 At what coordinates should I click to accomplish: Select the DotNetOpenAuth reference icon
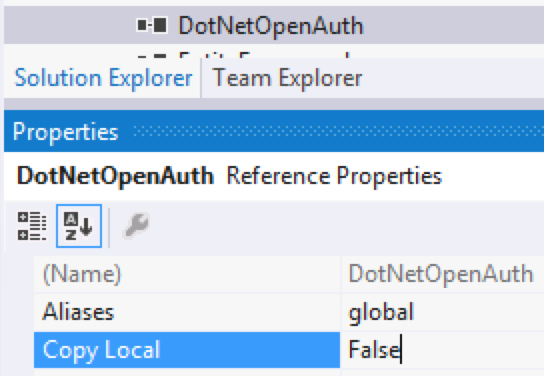pyautogui.click(x=152, y=25)
